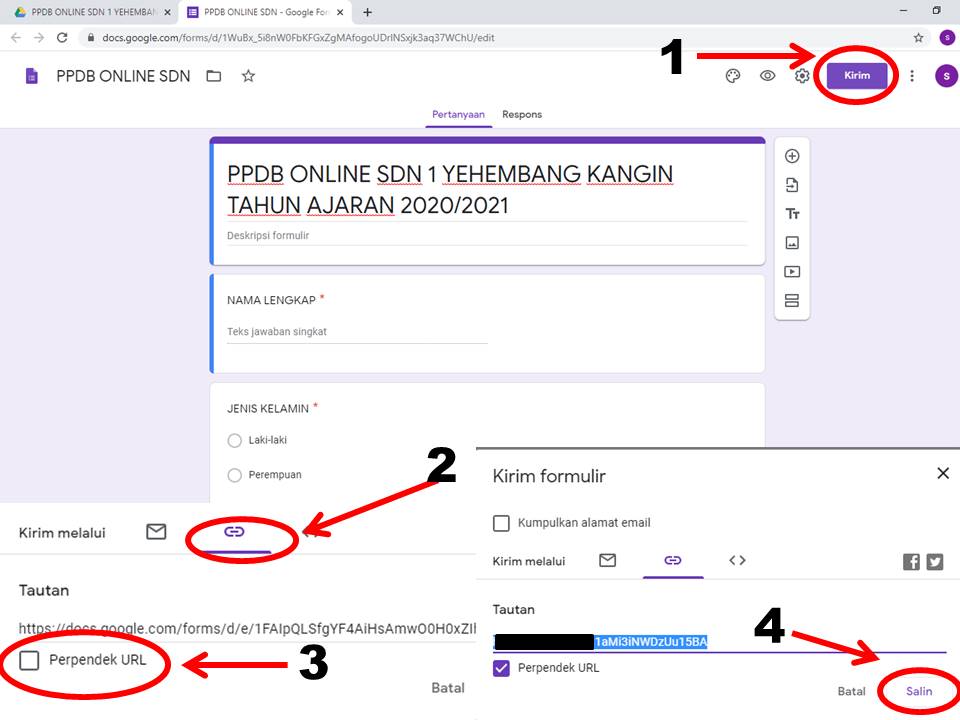Click the embed HTML icon in Kirim formulir
Screen dimensions: 960x720
(x=737, y=561)
